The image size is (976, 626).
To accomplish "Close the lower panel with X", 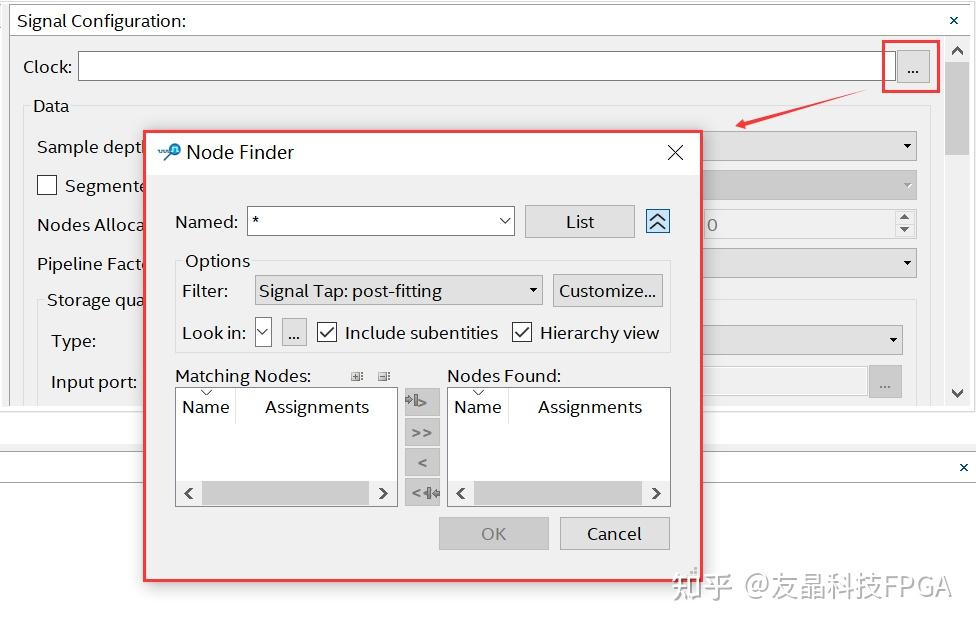I will [964, 467].
